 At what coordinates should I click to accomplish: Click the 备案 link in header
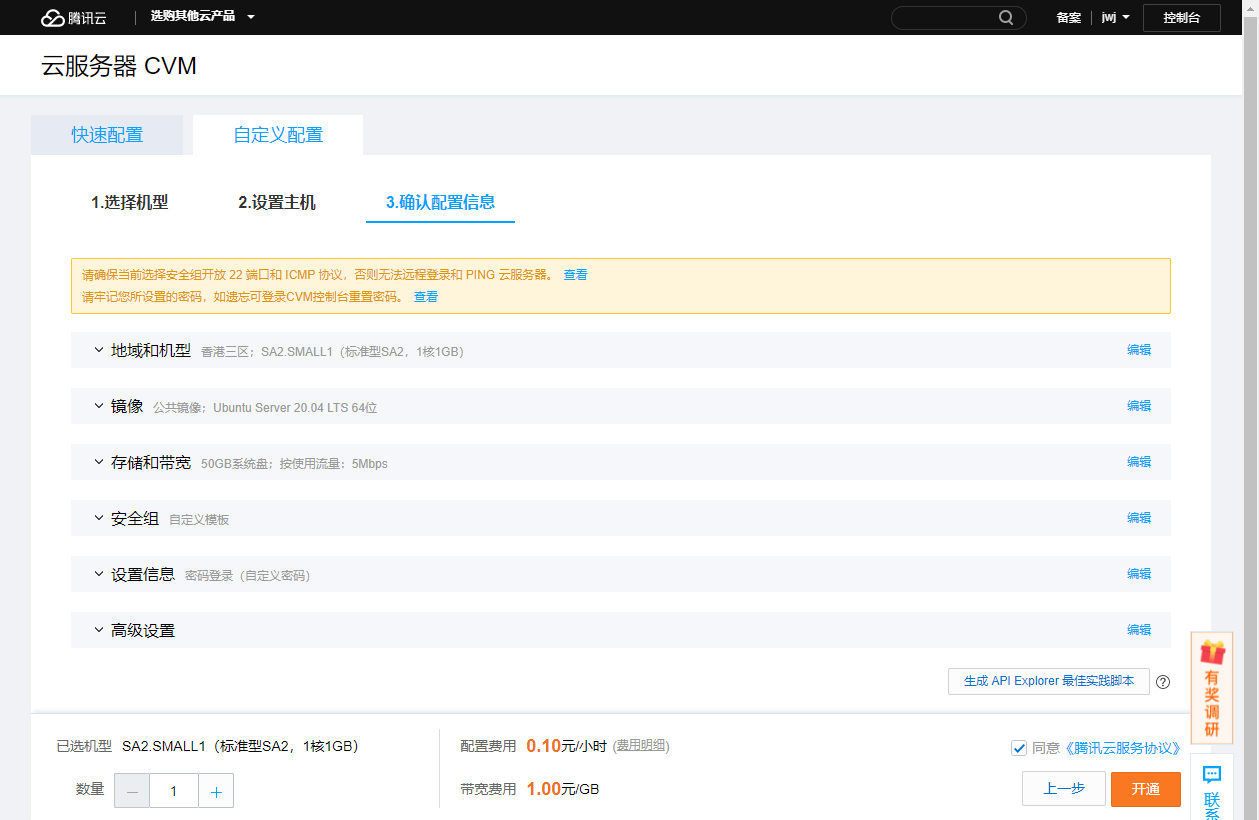[x=1069, y=17]
